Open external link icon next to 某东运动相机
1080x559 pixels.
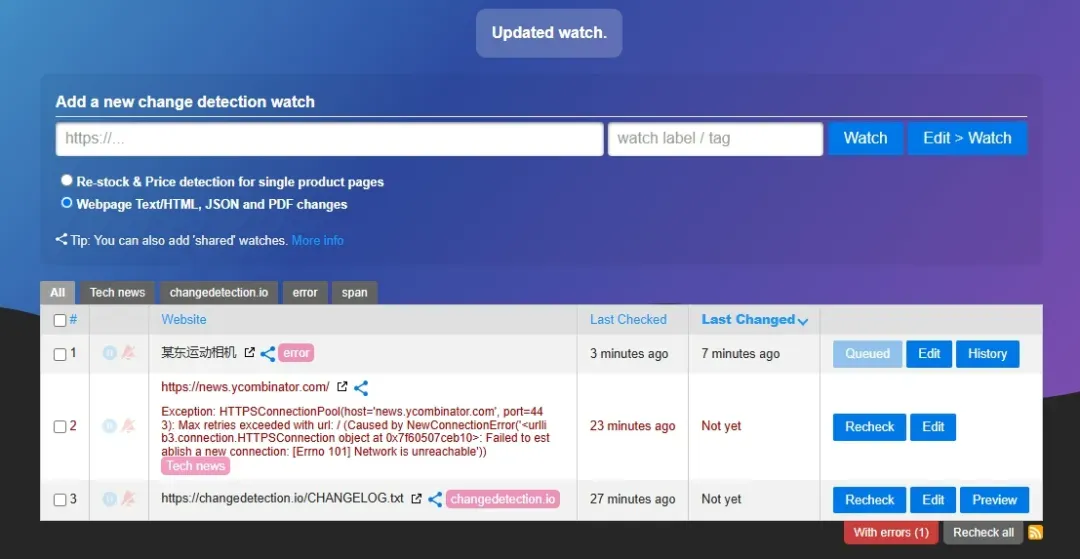coord(250,353)
